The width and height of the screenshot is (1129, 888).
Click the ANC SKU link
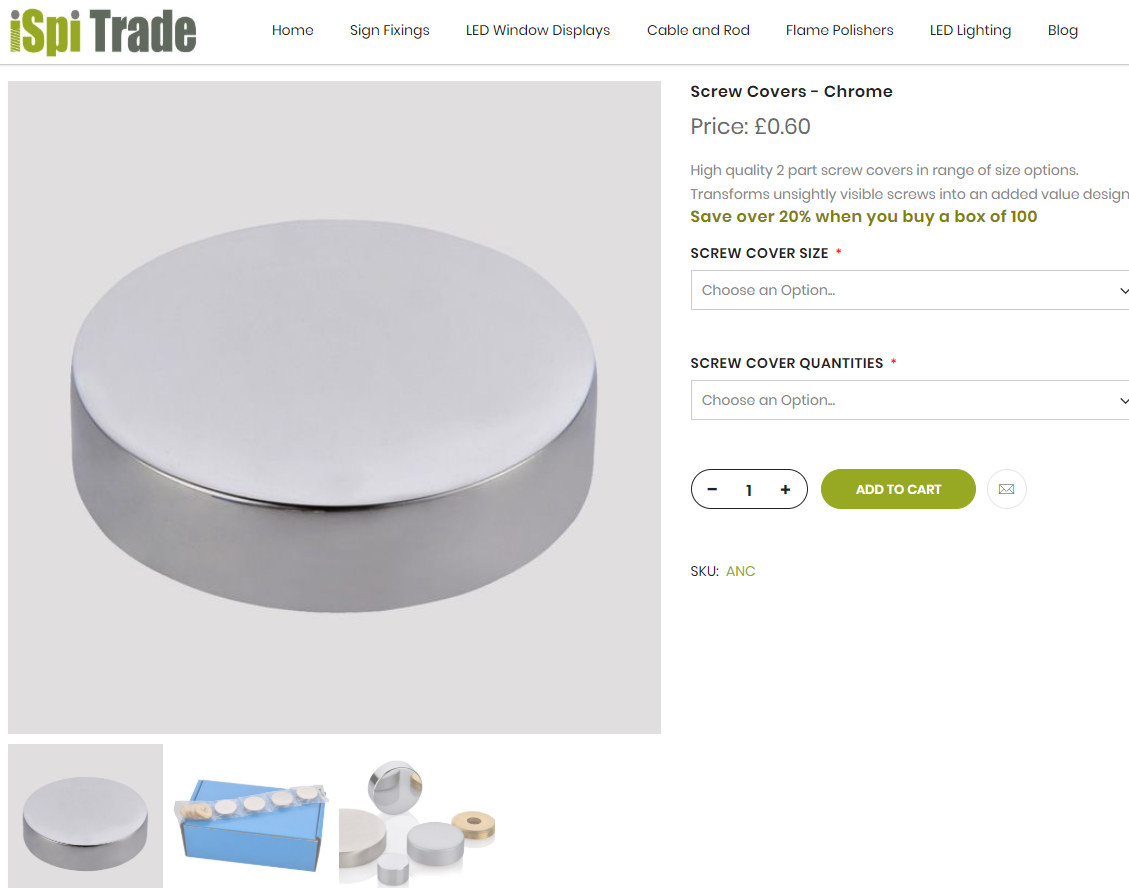tap(740, 571)
